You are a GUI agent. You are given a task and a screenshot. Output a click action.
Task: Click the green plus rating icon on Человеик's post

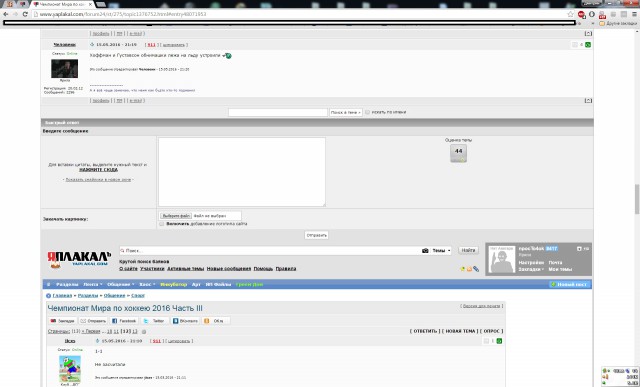click(588, 44)
